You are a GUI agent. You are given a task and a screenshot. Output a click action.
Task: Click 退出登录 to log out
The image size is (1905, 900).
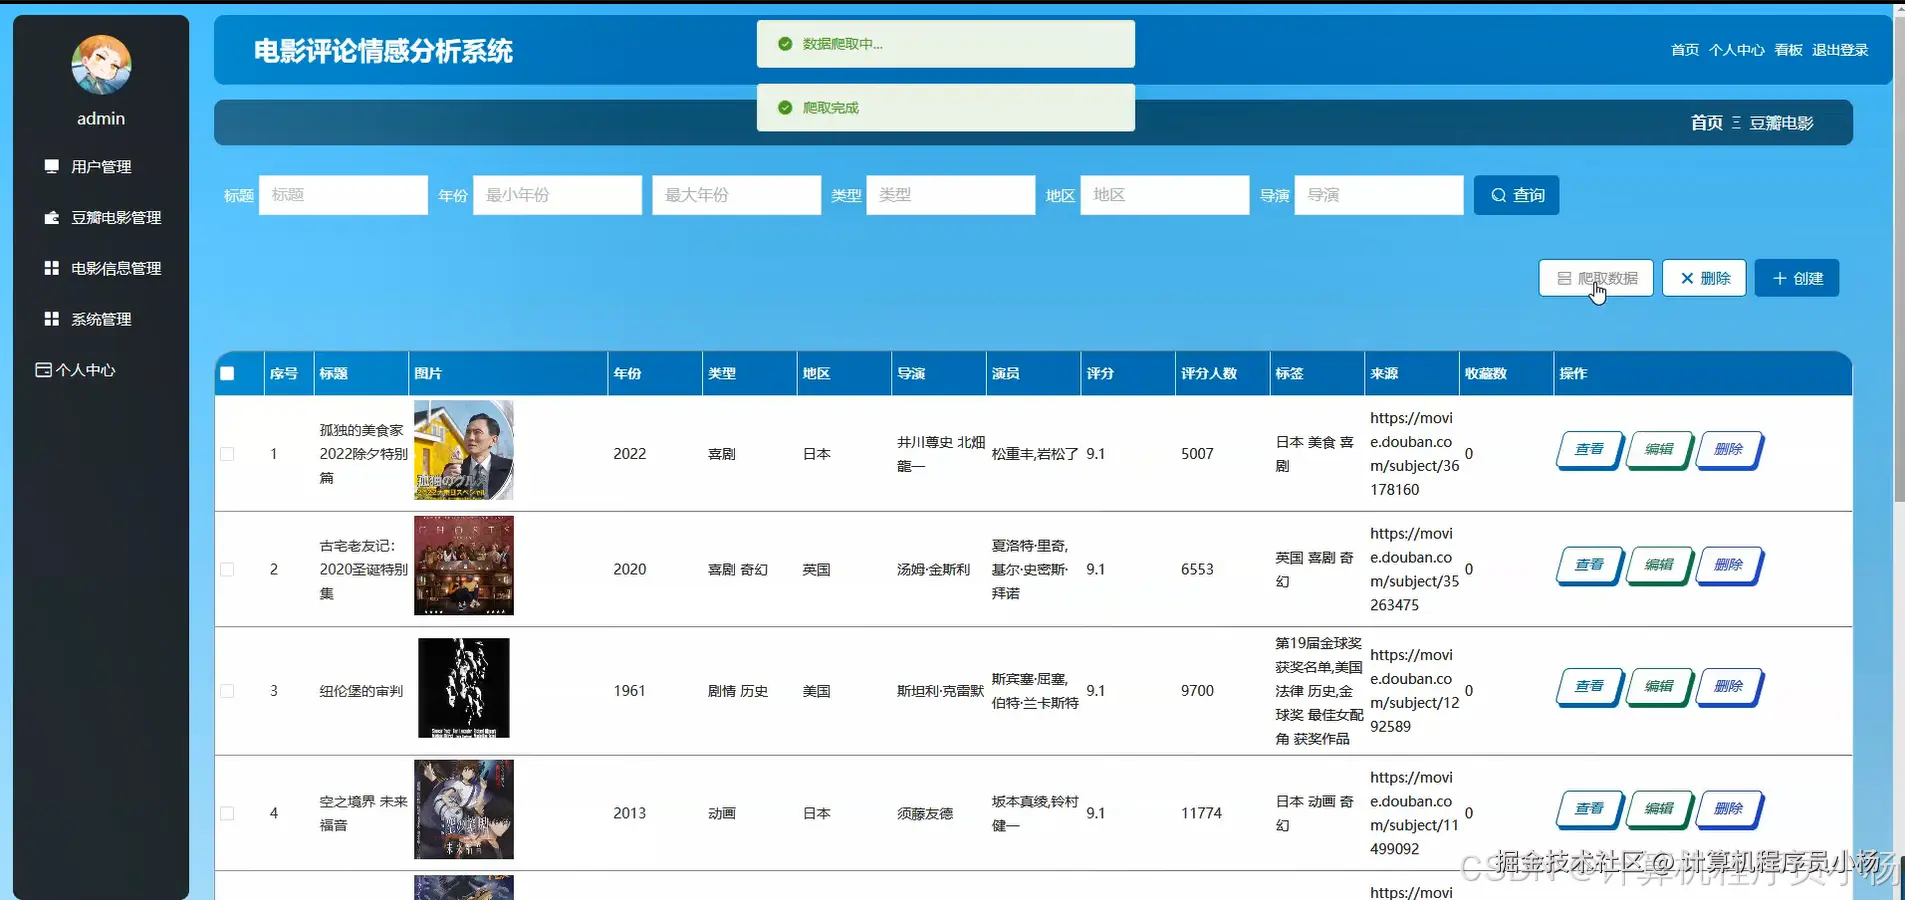(1841, 50)
